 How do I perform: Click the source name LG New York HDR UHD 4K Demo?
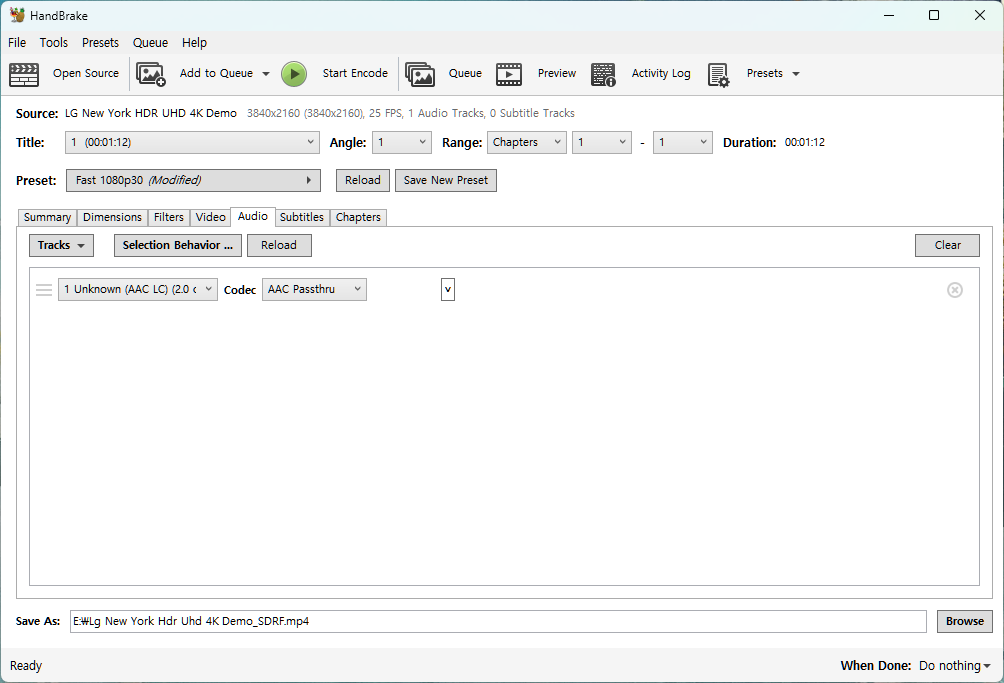(x=151, y=113)
